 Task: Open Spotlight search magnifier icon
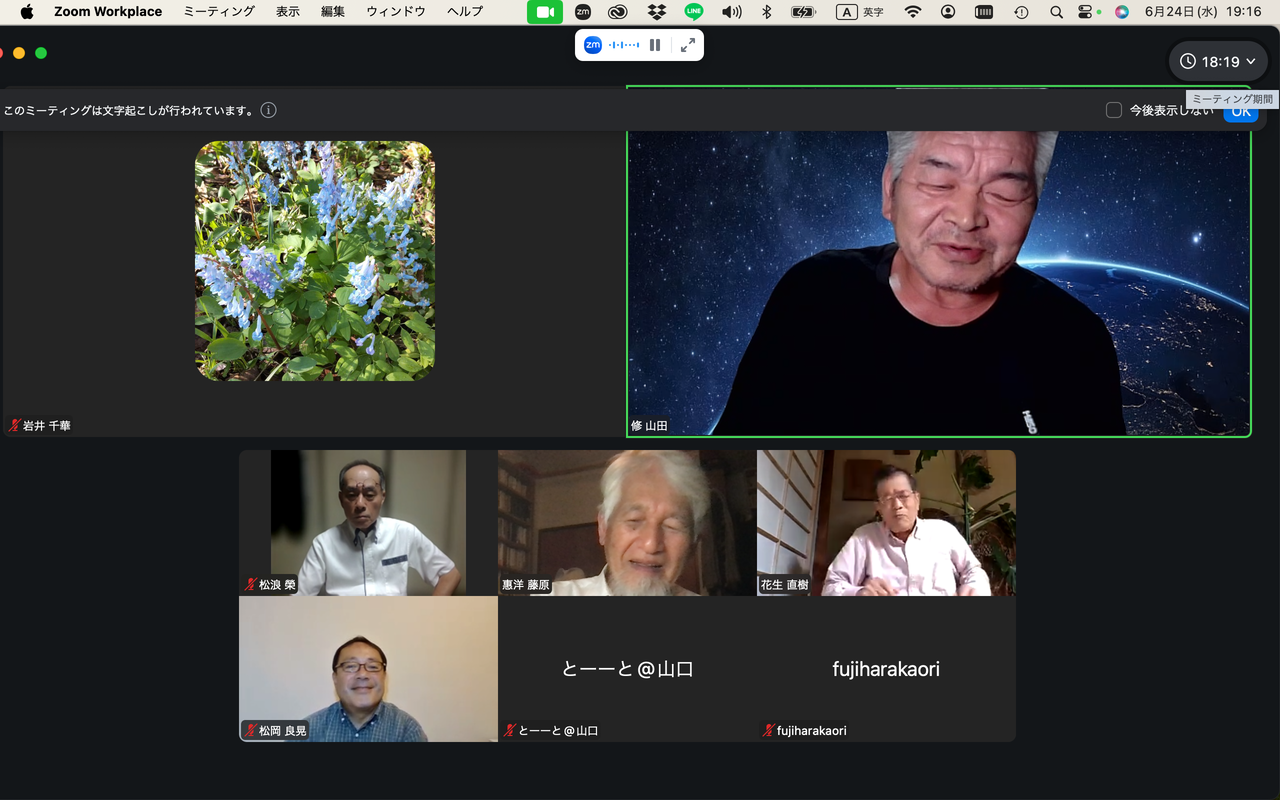[x=1056, y=12]
